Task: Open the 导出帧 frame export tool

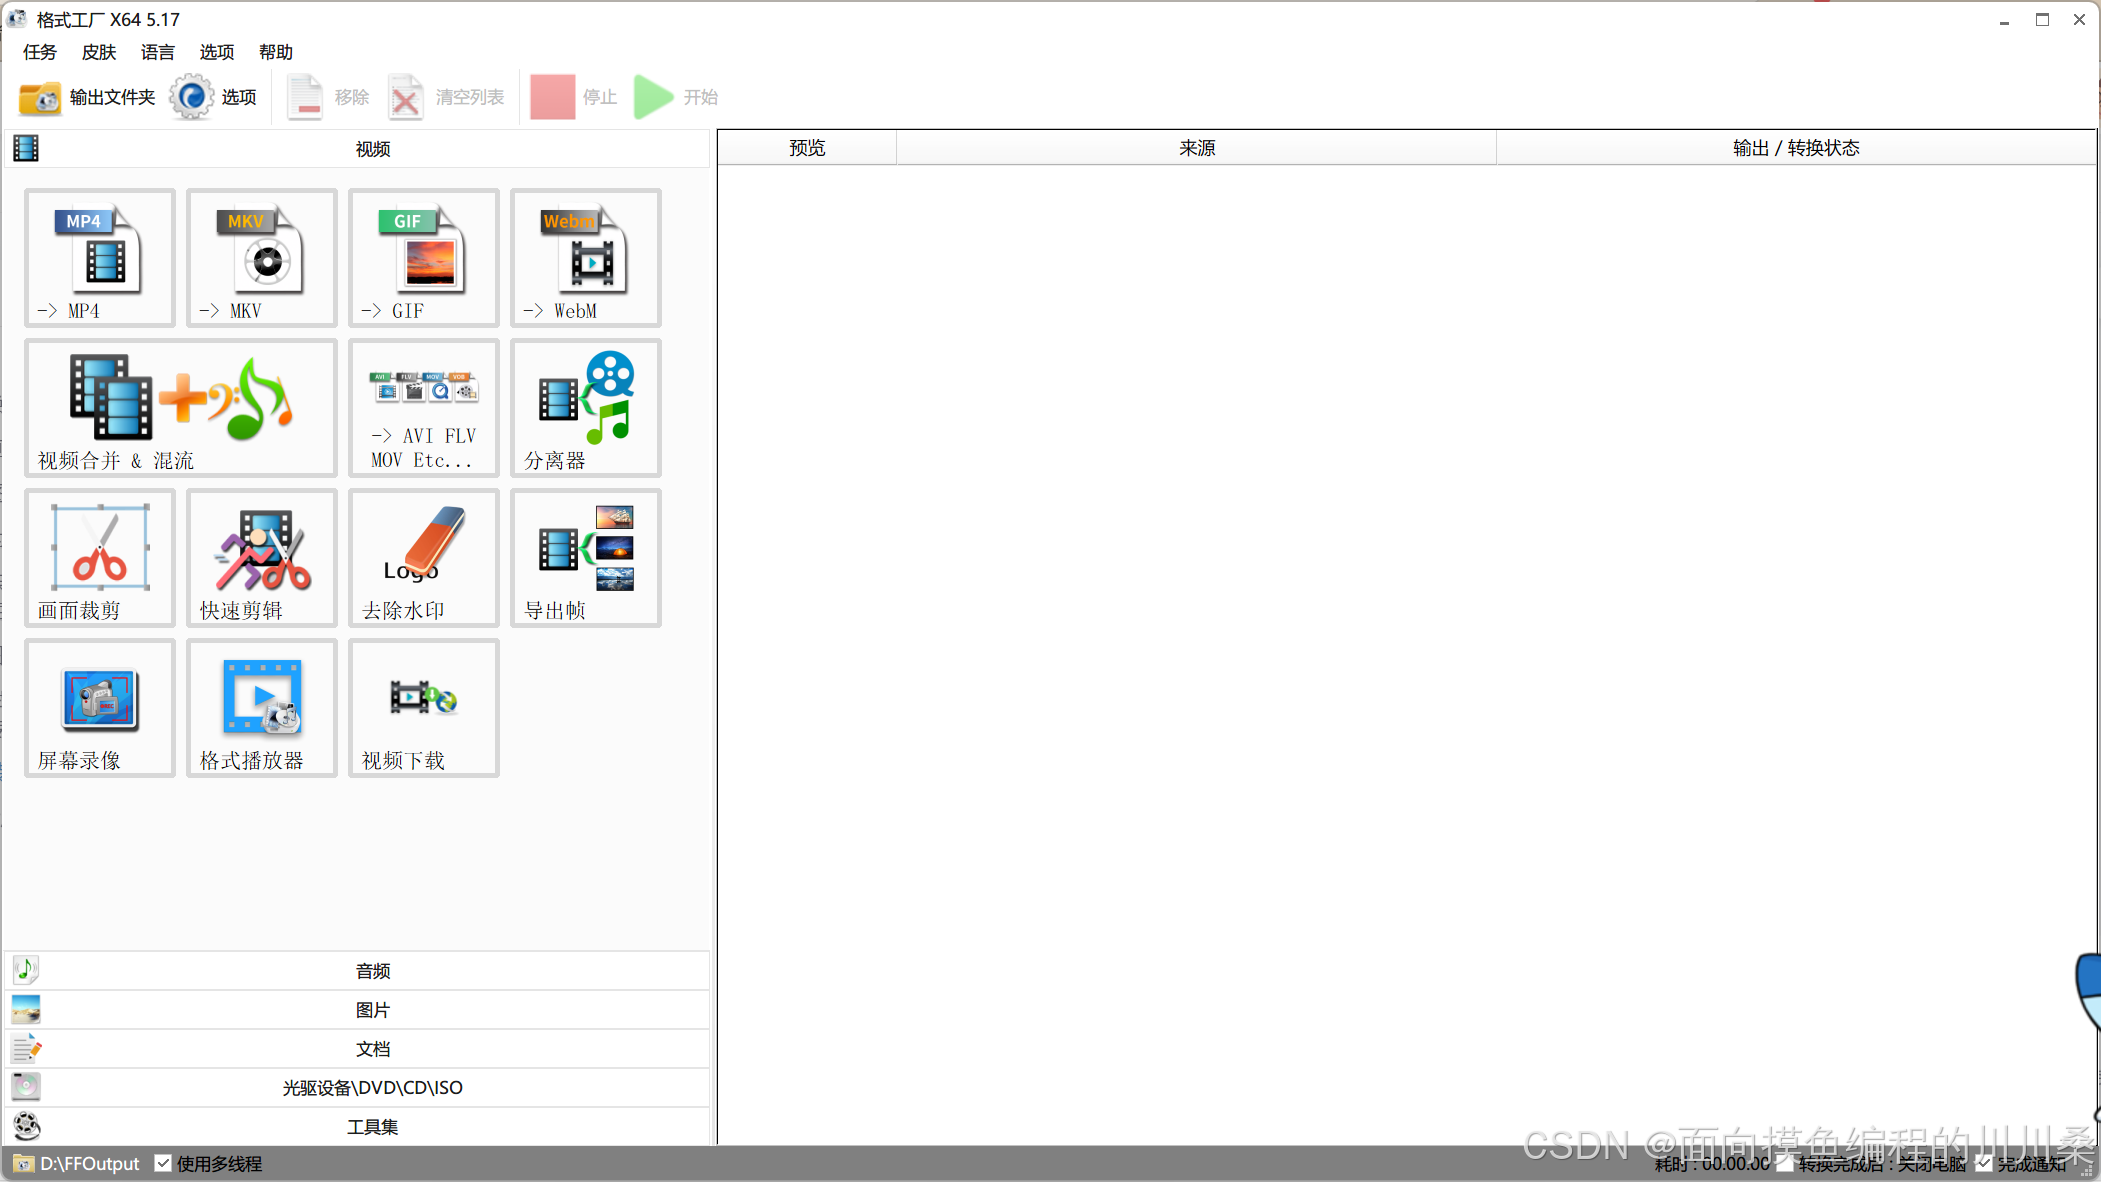Action: (x=585, y=557)
